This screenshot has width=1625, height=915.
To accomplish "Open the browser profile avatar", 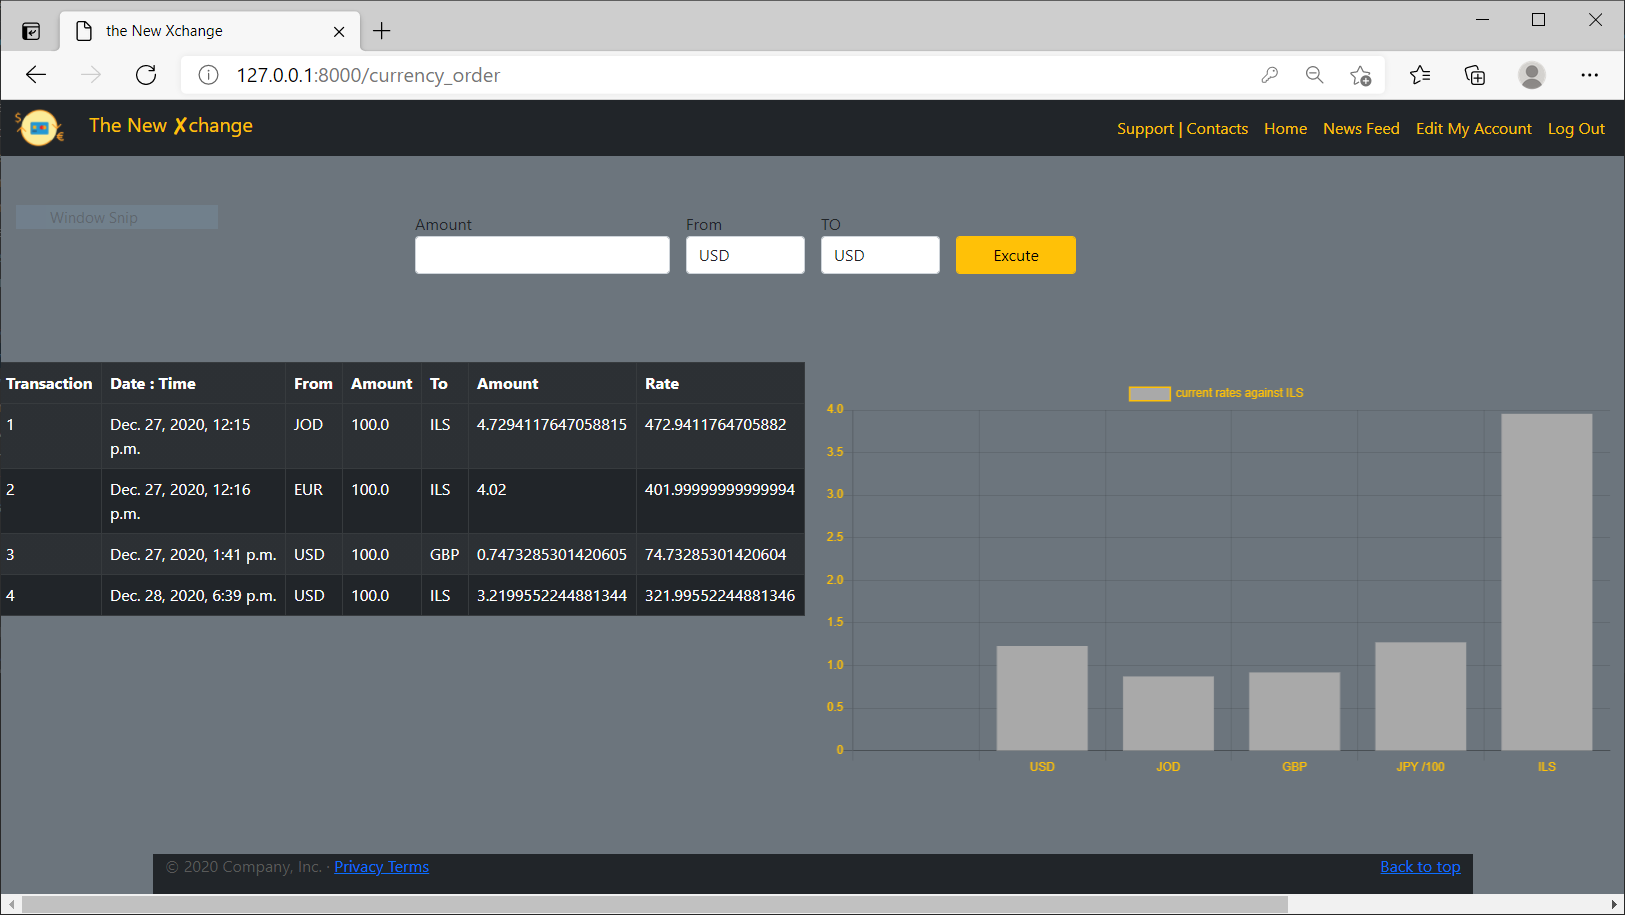I will 1532,75.
